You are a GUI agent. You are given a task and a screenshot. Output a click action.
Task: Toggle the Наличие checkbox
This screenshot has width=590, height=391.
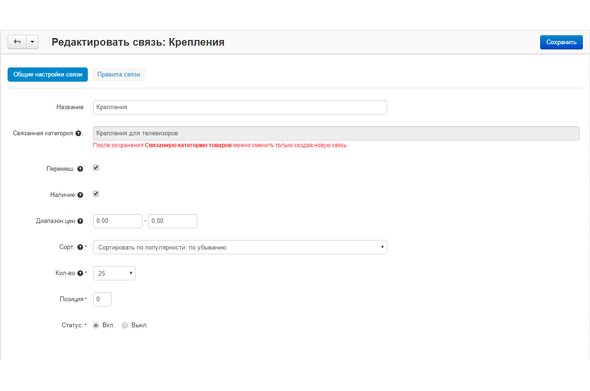pyautogui.click(x=96, y=194)
